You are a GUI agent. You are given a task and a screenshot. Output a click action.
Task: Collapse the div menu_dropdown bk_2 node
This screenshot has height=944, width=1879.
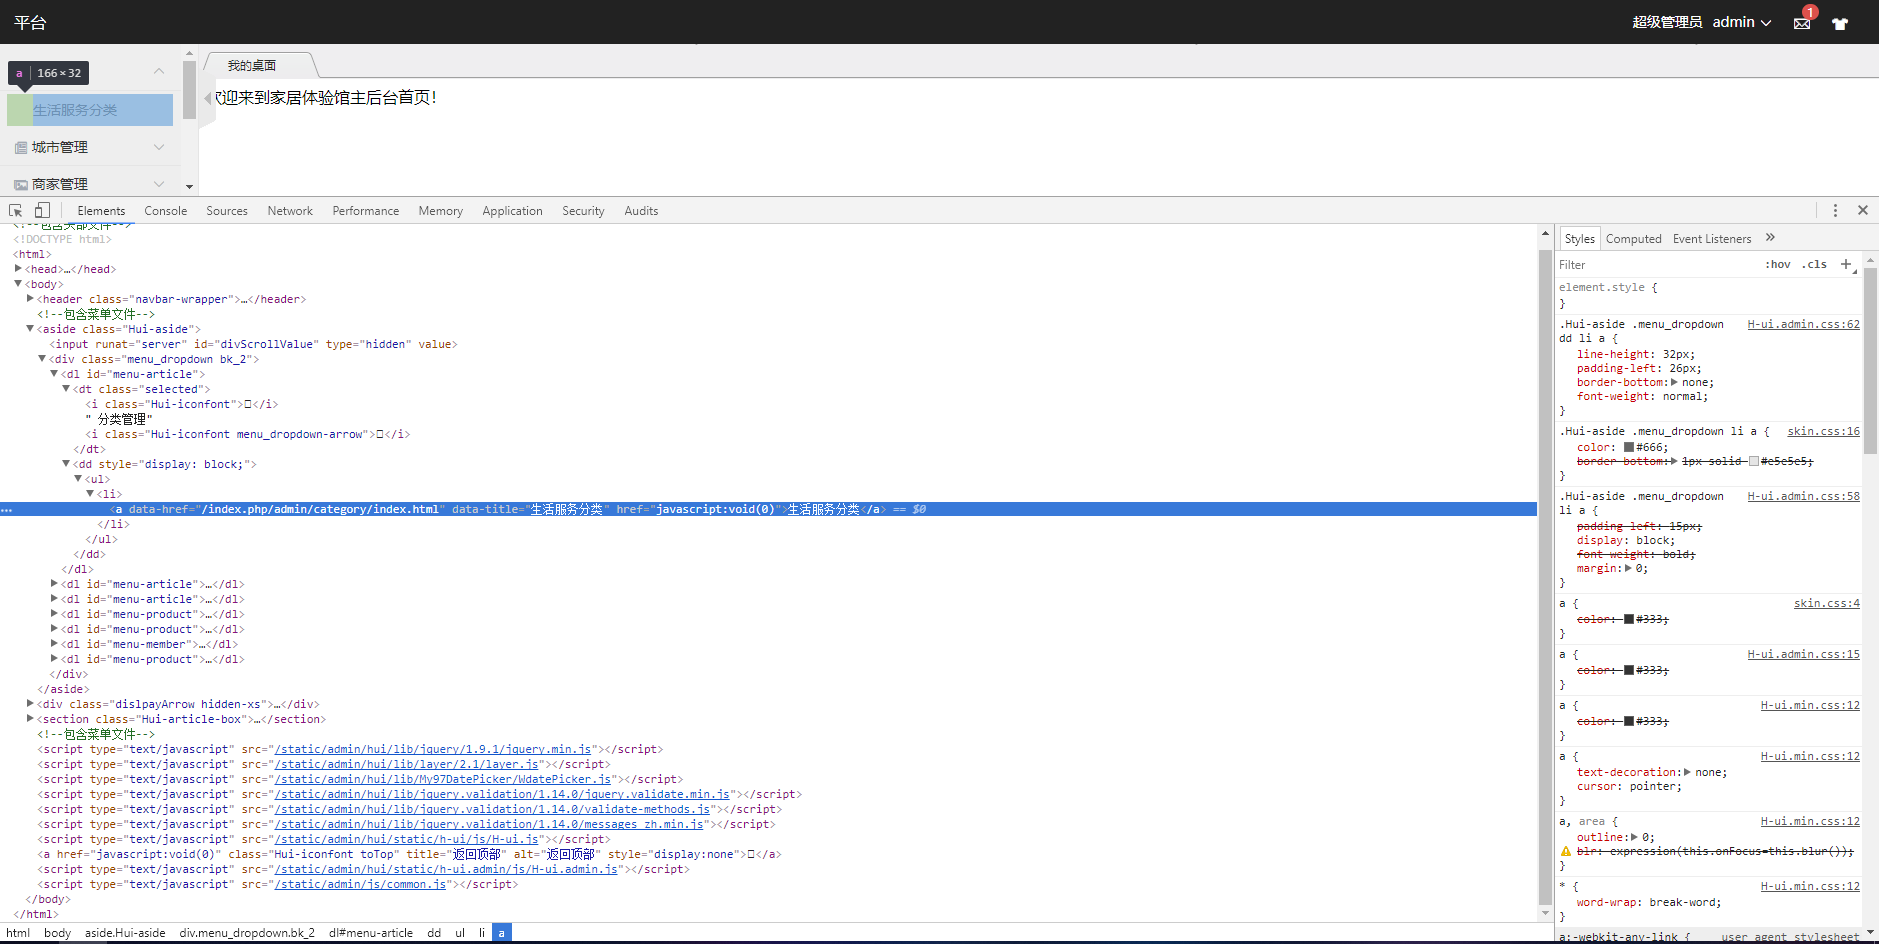[x=42, y=358]
